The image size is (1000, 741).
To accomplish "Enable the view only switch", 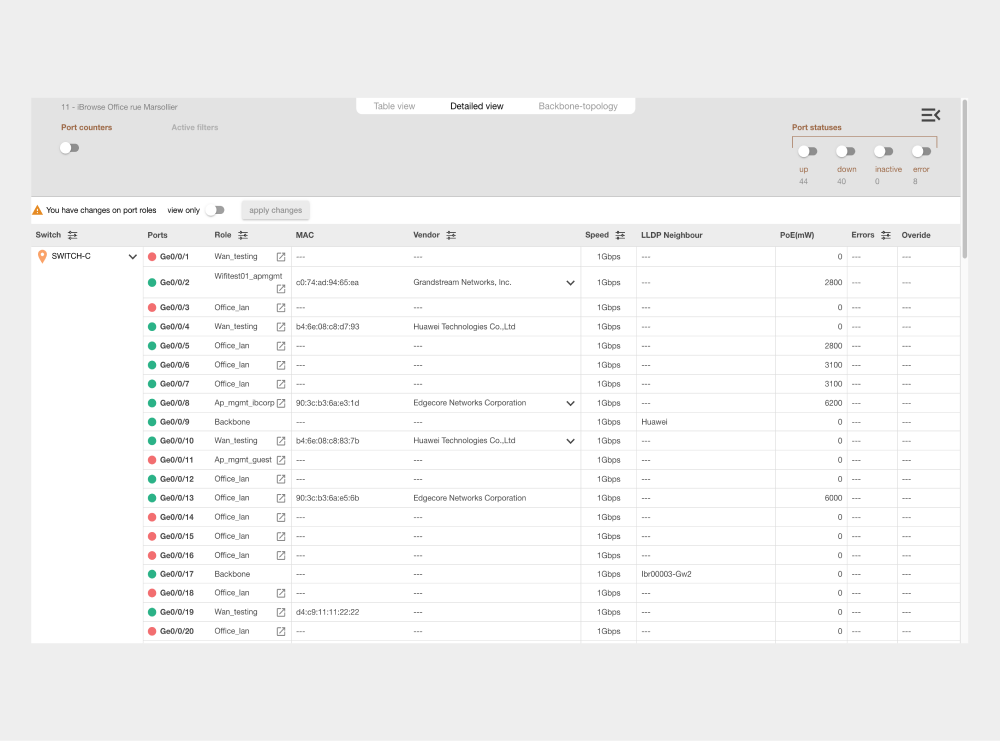I will [215, 210].
